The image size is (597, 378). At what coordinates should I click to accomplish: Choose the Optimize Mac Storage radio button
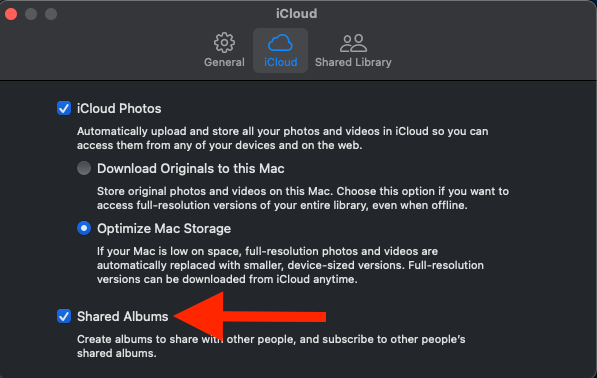(x=84, y=228)
